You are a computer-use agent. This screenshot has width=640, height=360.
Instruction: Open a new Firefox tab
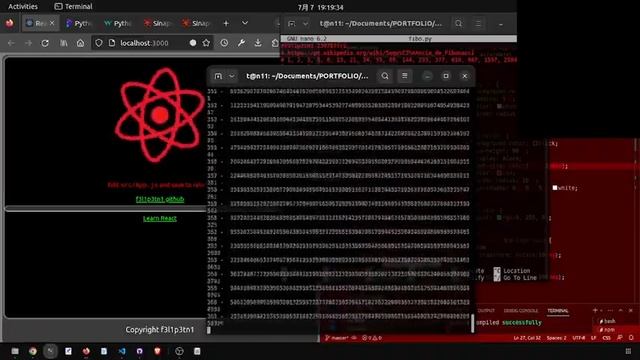226,24
